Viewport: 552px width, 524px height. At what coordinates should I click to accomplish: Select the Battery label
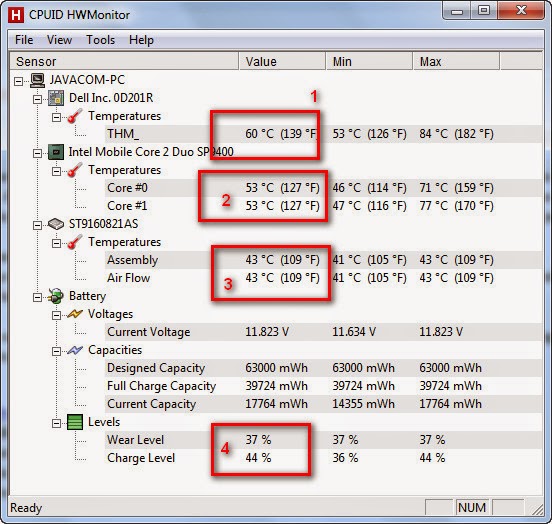point(87,296)
